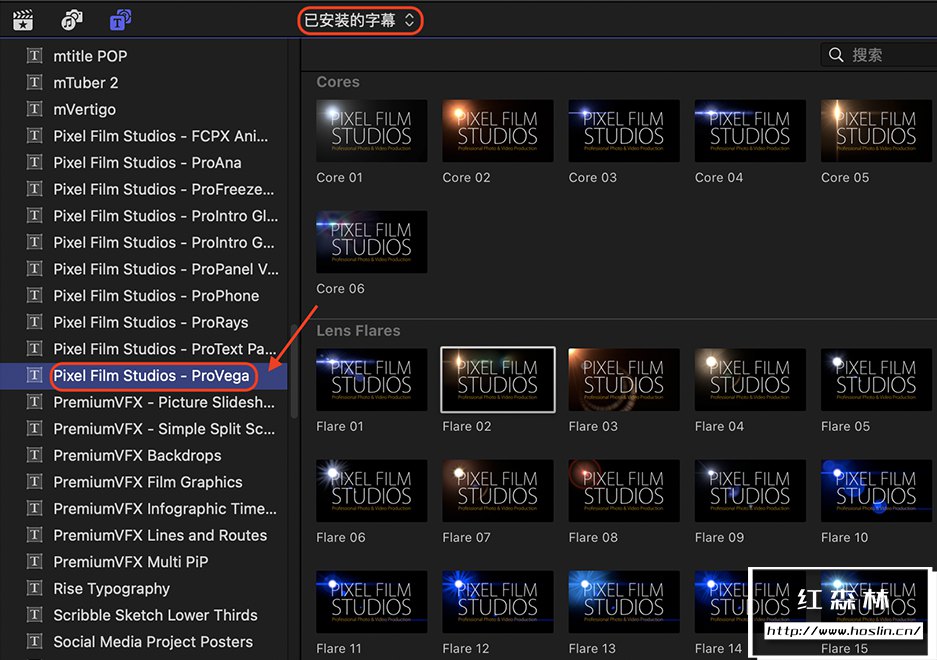Image resolution: width=937 pixels, height=660 pixels.
Task: Select the Core 01 thumbnail
Action: pyautogui.click(x=372, y=131)
